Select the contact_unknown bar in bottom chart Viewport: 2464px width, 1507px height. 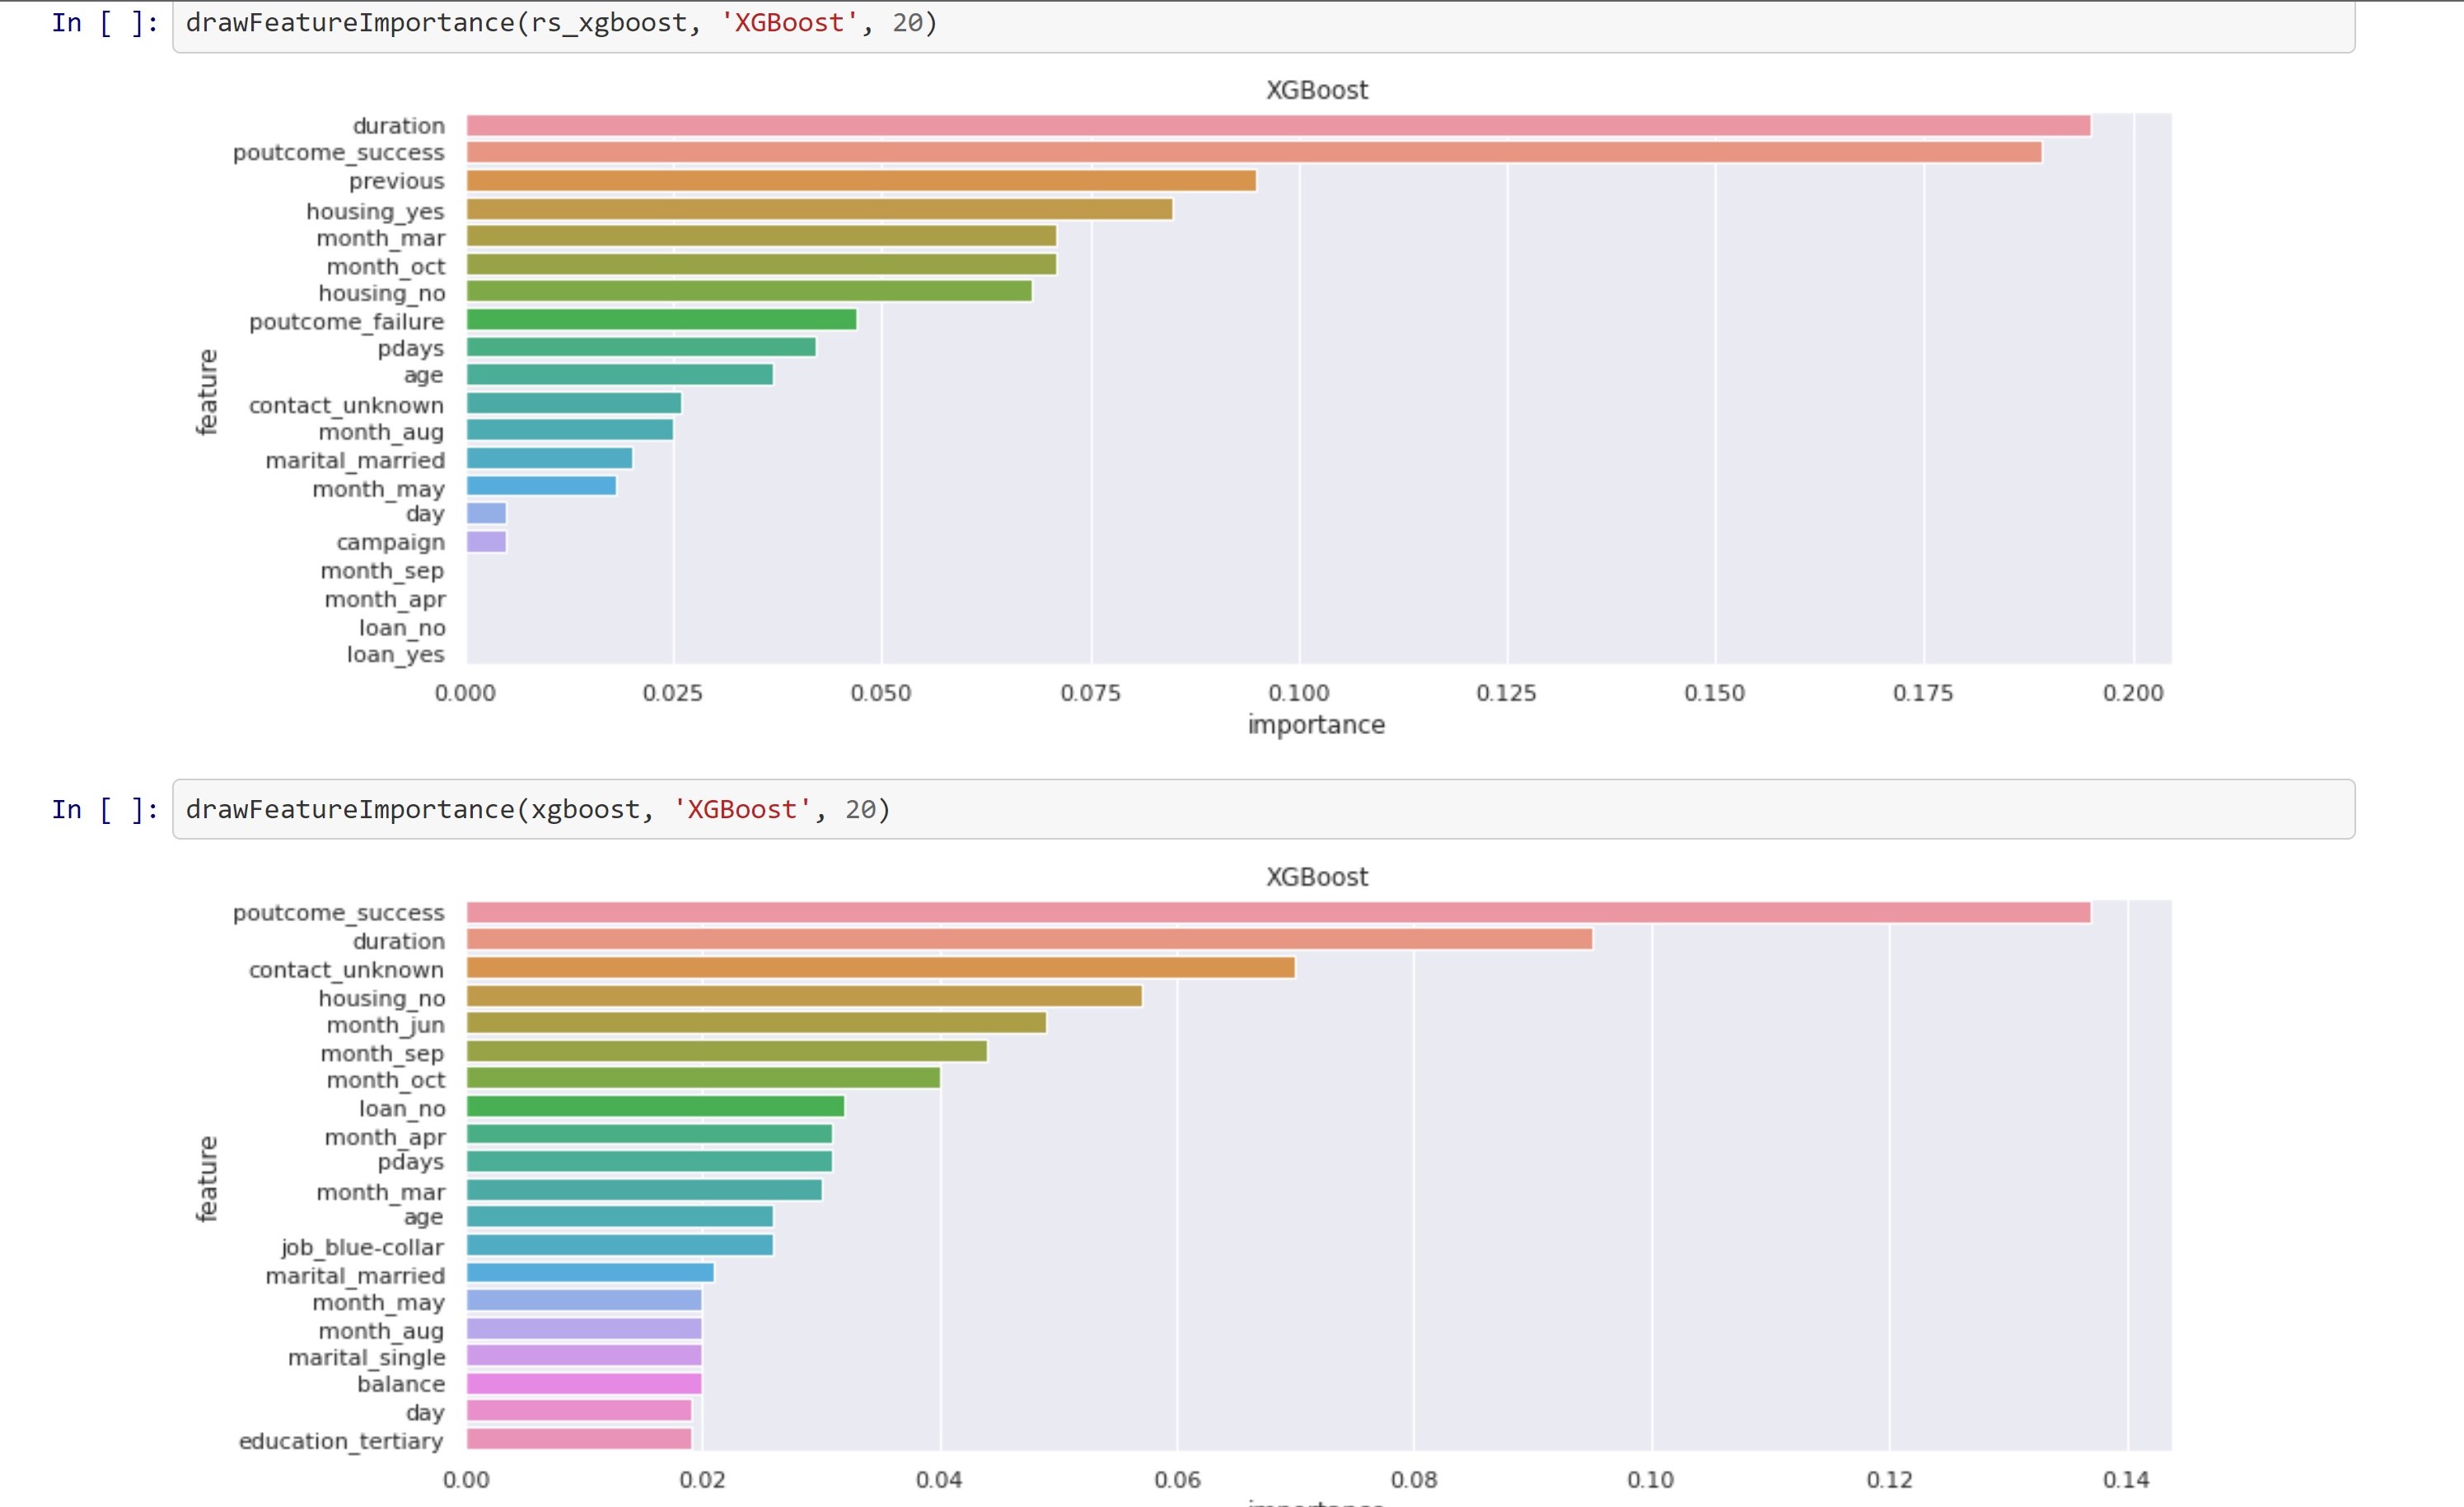coord(880,969)
